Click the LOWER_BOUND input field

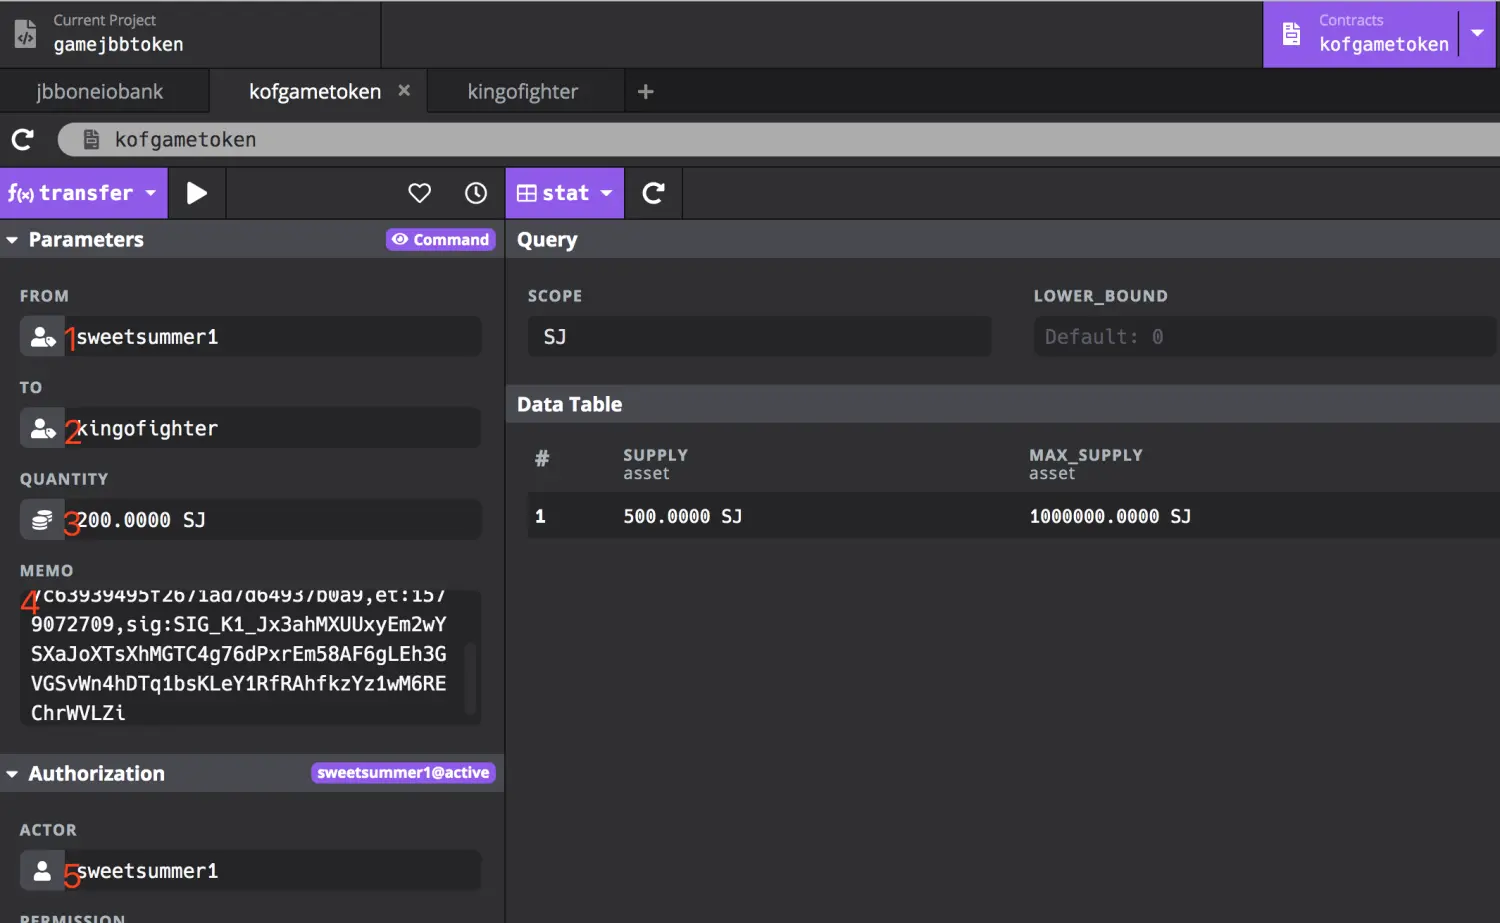coord(1263,337)
